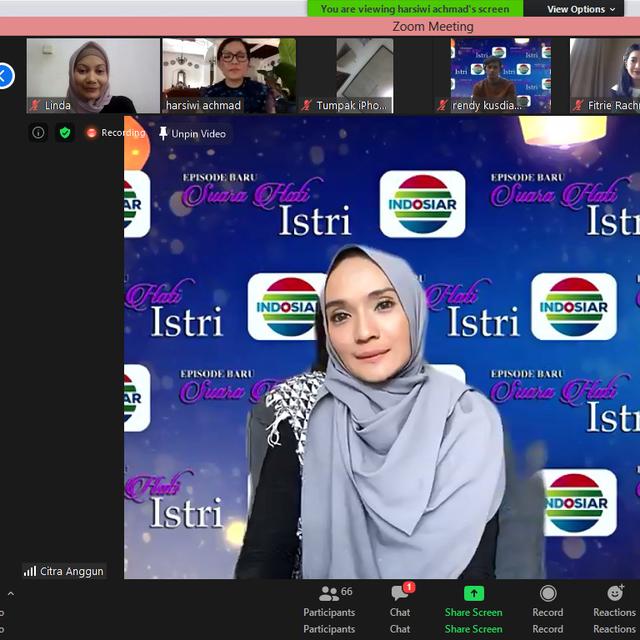640x640 pixels.
Task: Select rendy kusdia's video thumbnail
Action: (x=500, y=76)
